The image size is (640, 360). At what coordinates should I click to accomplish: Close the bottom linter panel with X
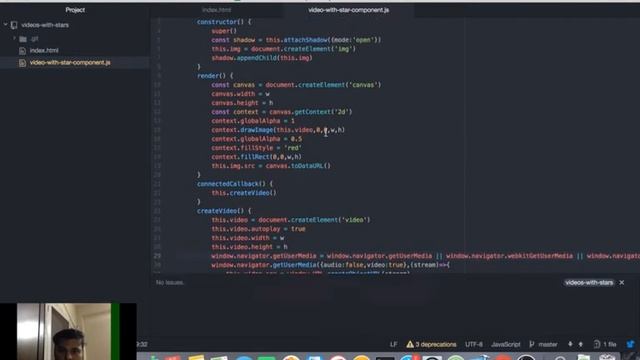click(x=622, y=282)
